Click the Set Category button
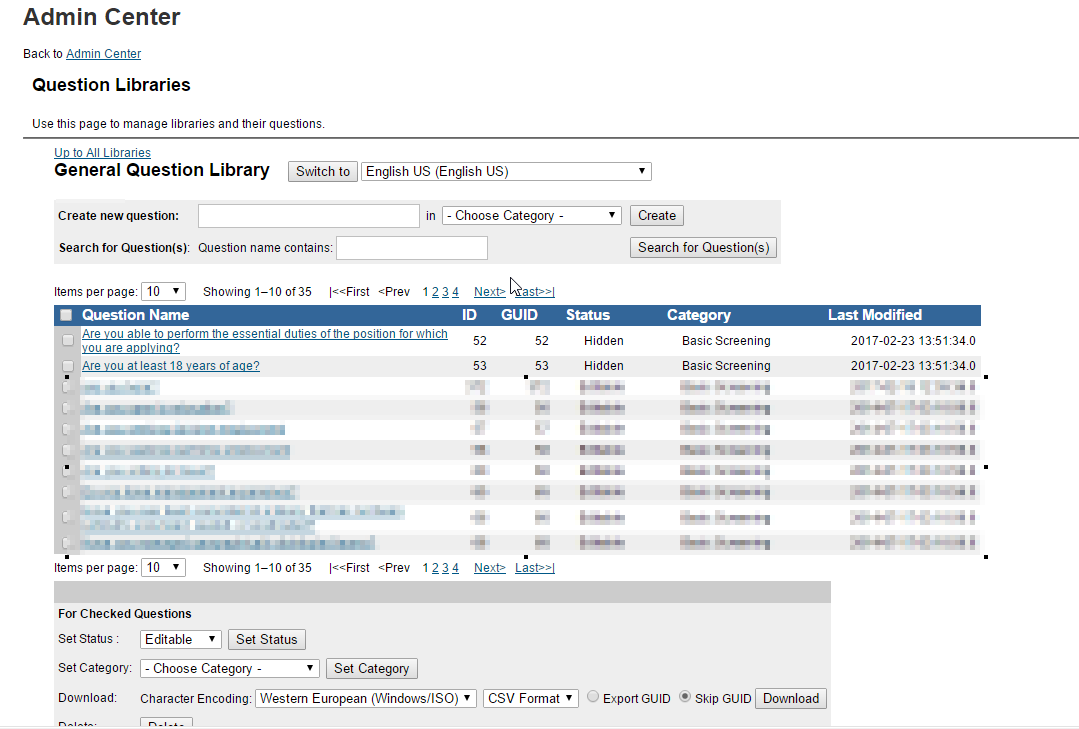This screenshot has width=1079, height=729. pyautogui.click(x=372, y=668)
